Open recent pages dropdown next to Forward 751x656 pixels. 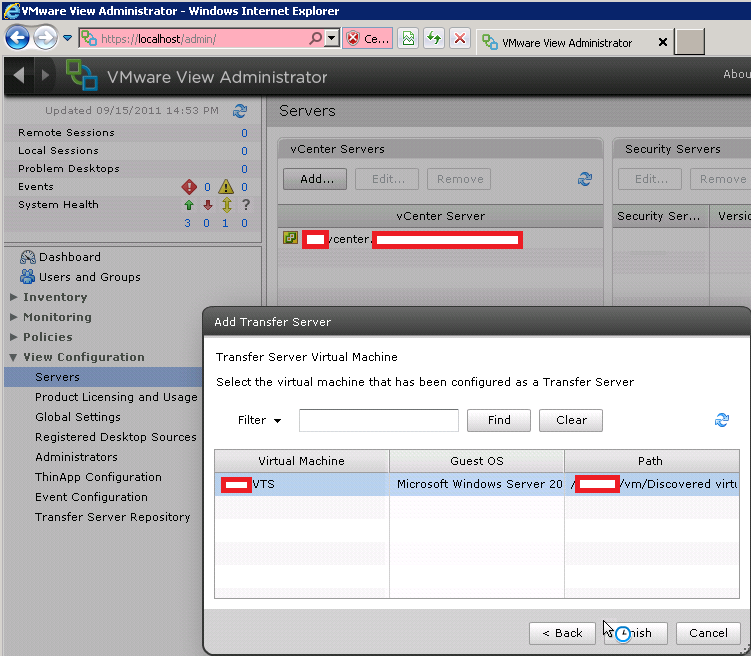[68, 38]
